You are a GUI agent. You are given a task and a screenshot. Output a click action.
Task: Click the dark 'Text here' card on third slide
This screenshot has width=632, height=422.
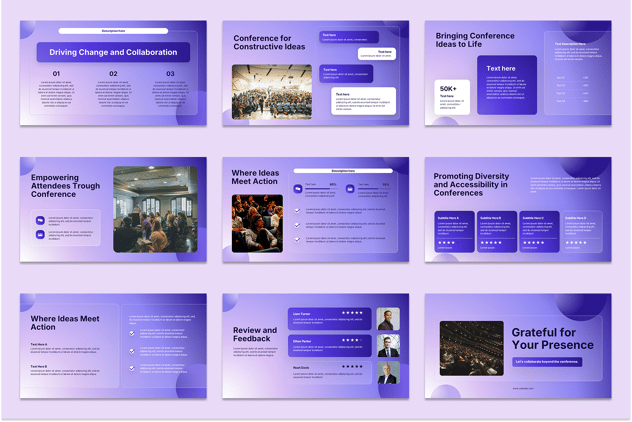[506, 85]
